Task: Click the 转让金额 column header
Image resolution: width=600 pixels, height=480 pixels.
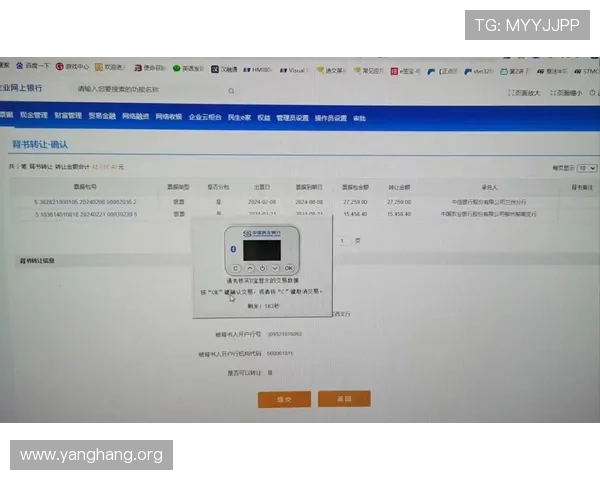Action: pyautogui.click(x=399, y=187)
